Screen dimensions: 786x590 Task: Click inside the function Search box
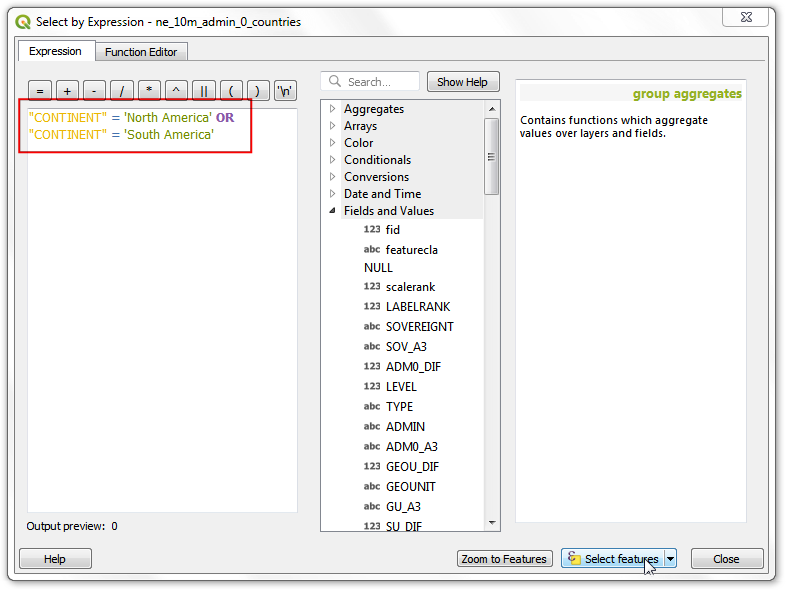tap(380, 82)
